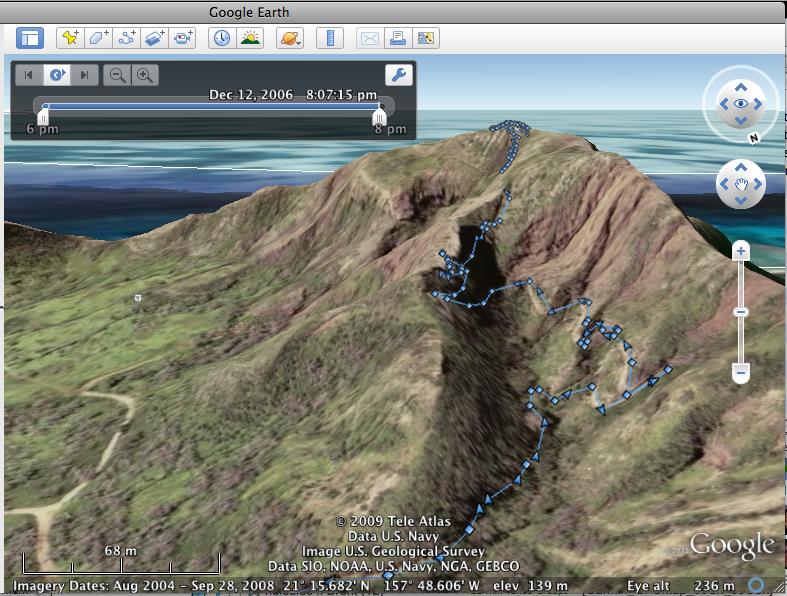Print the current view
Screen dimensions: 787x596
point(398,38)
